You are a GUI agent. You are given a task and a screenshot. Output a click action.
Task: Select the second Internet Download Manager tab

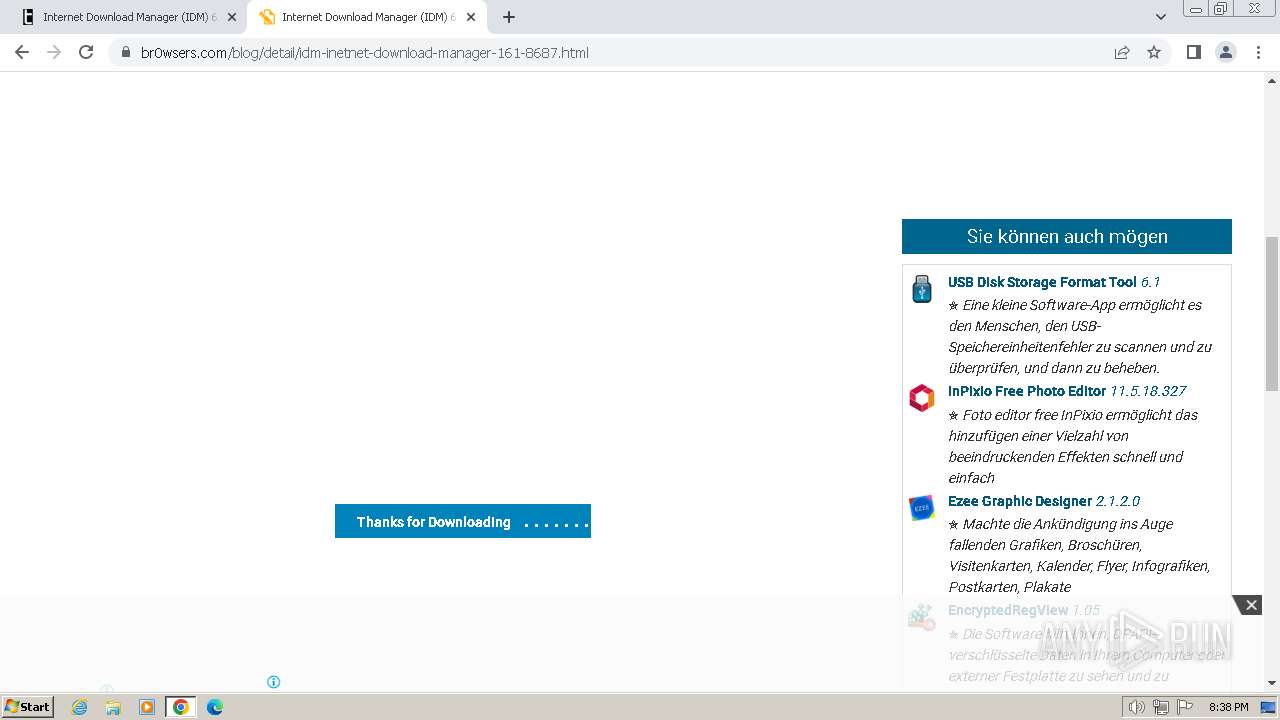(x=366, y=17)
